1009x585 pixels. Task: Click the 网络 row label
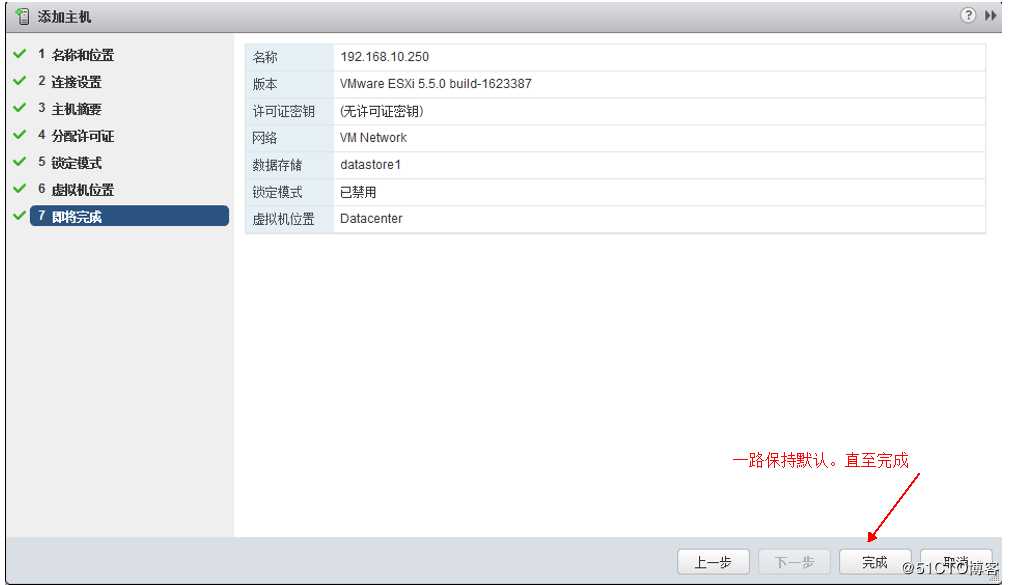point(264,138)
